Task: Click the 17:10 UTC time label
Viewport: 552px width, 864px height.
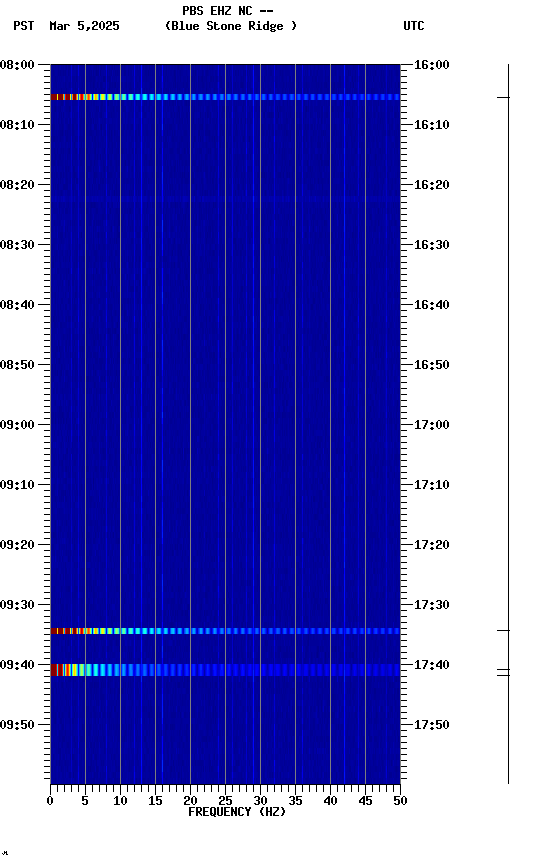Action: [432, 485]
